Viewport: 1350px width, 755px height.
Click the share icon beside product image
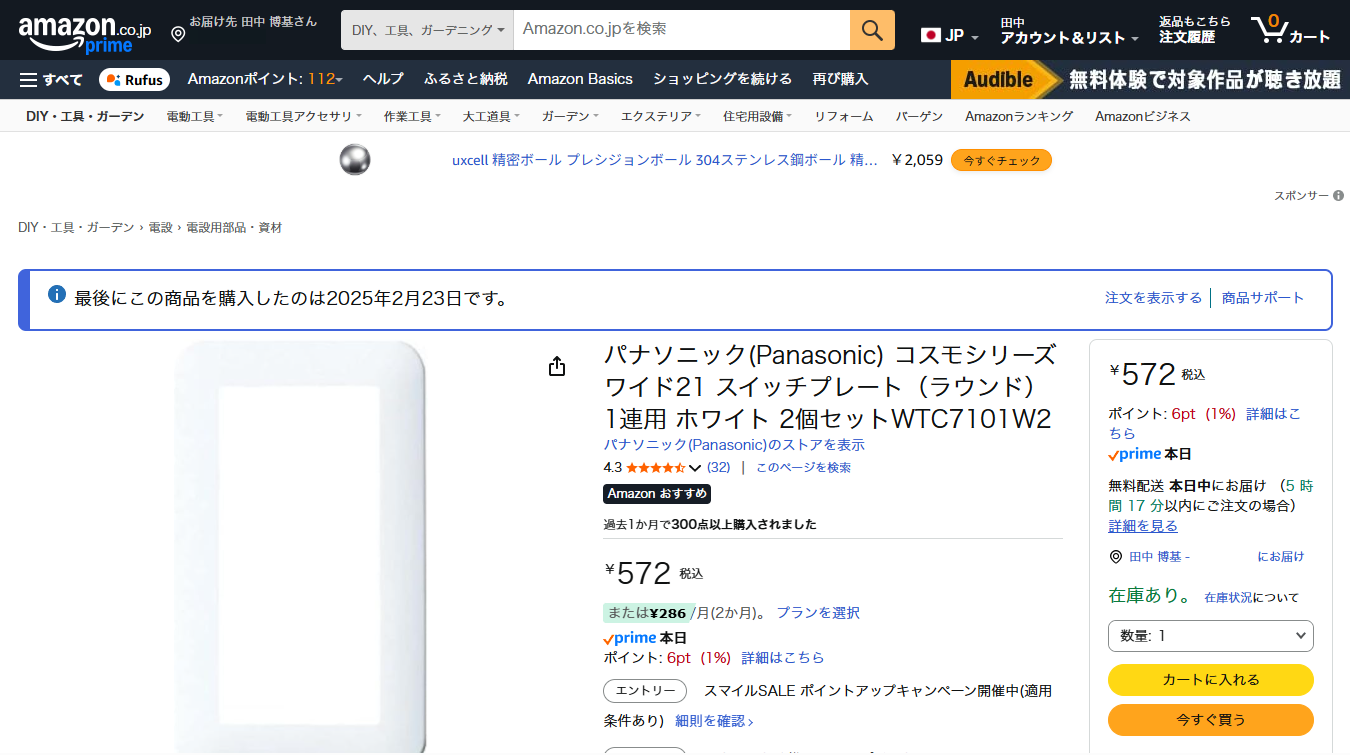pos(557,367)
